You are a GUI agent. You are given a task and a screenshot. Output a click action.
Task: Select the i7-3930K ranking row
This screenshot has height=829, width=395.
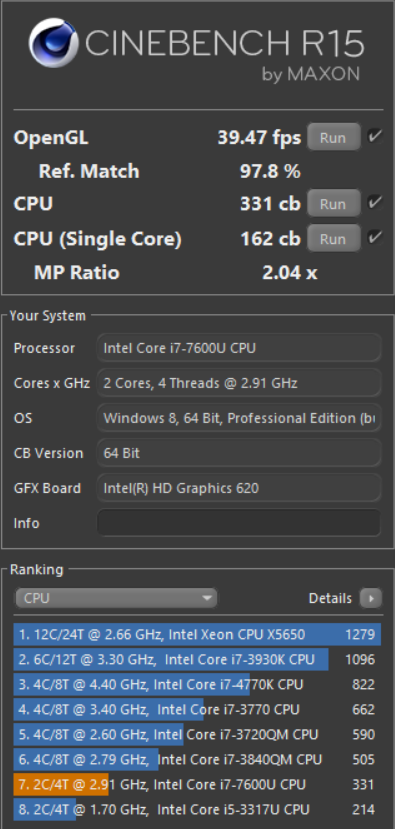click(197, 659)
